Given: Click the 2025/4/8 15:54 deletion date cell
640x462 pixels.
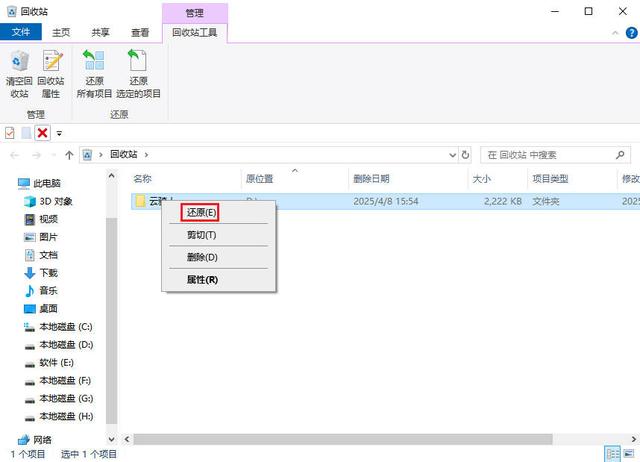Looking at the screenshot, I should coord(386,201).
